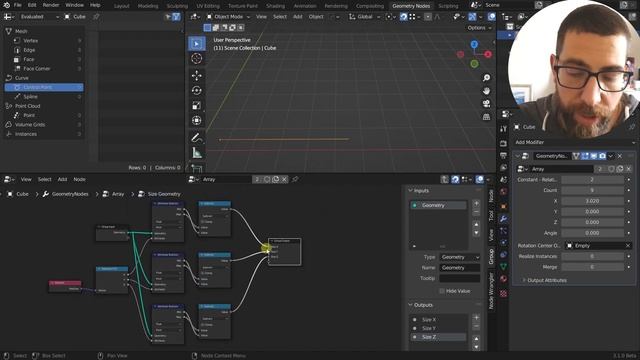Select Control Point row in spreadsheet
Viewport: 640px width, 360px height.
[44, 87]
